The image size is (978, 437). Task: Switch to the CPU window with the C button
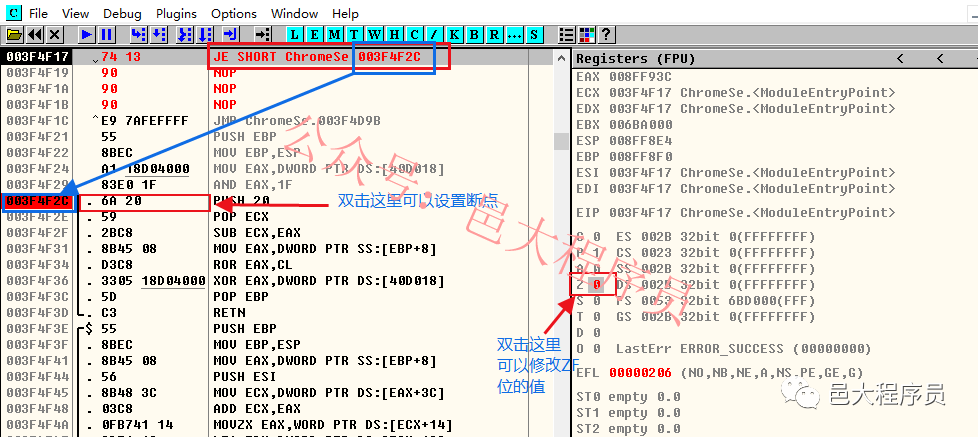pos(414,34)
